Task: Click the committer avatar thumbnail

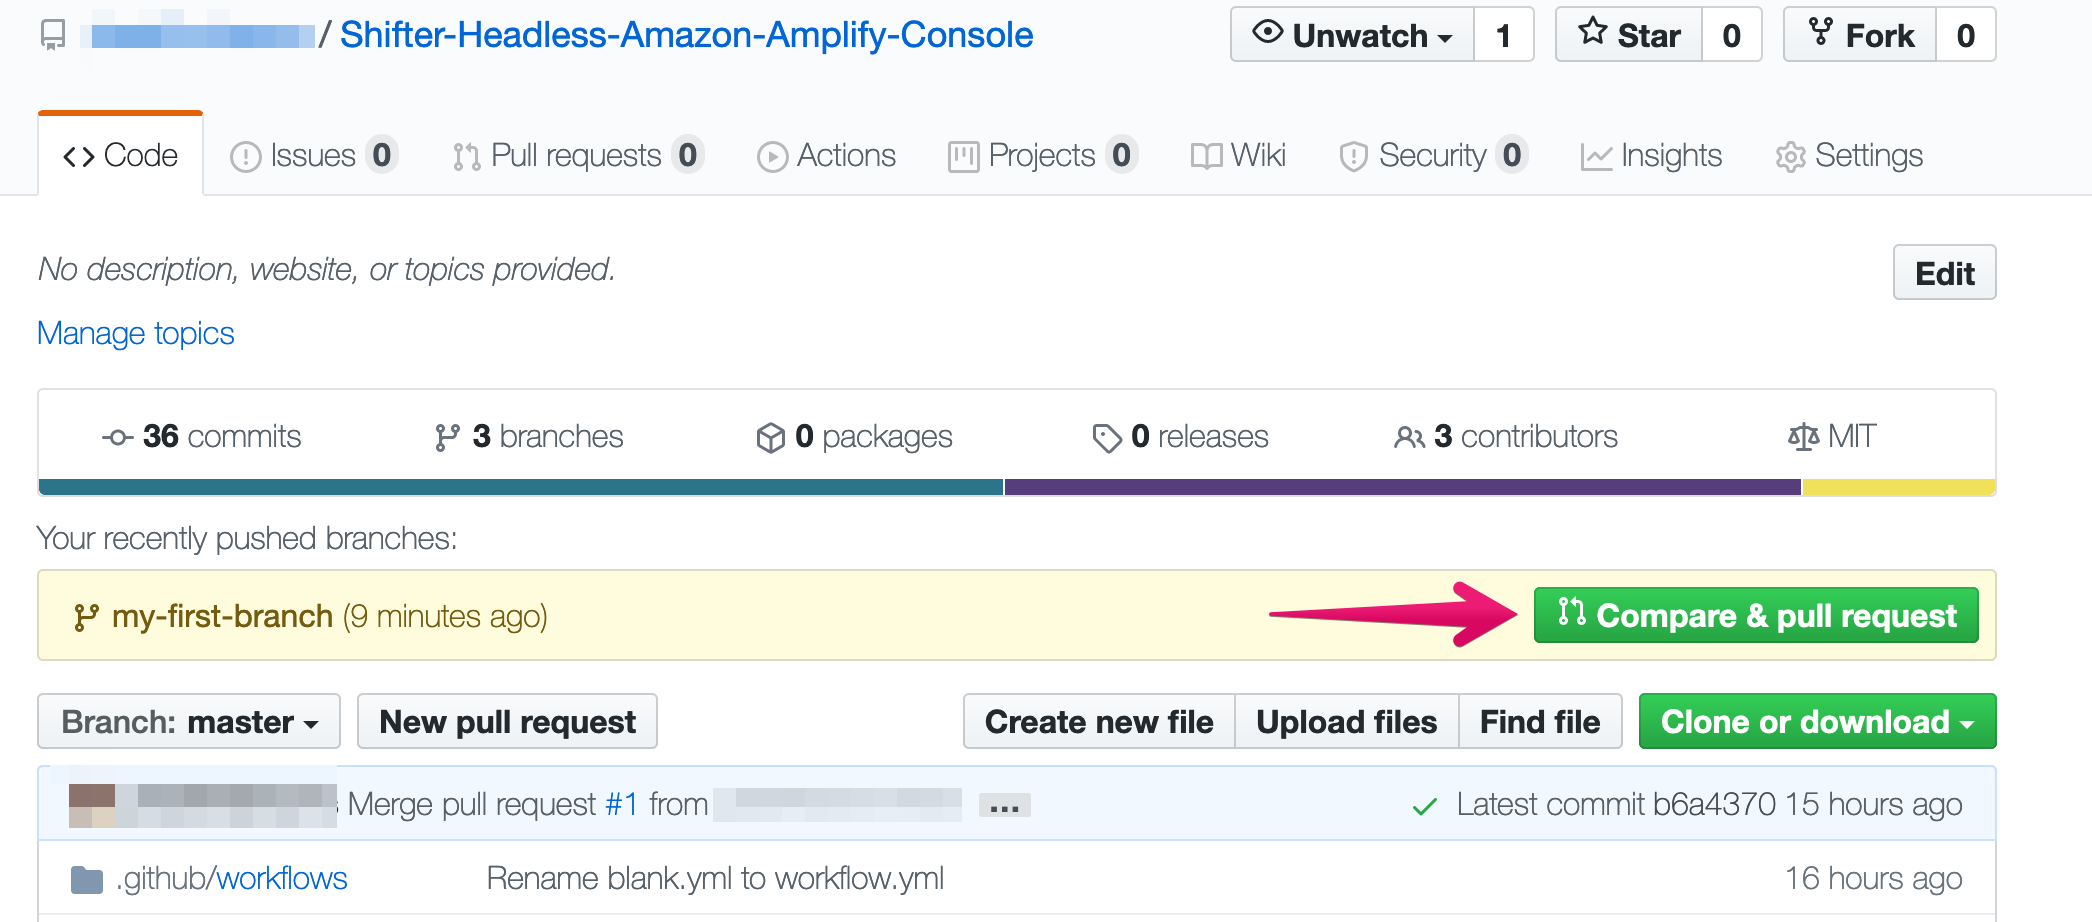Action: click(92, 805)
